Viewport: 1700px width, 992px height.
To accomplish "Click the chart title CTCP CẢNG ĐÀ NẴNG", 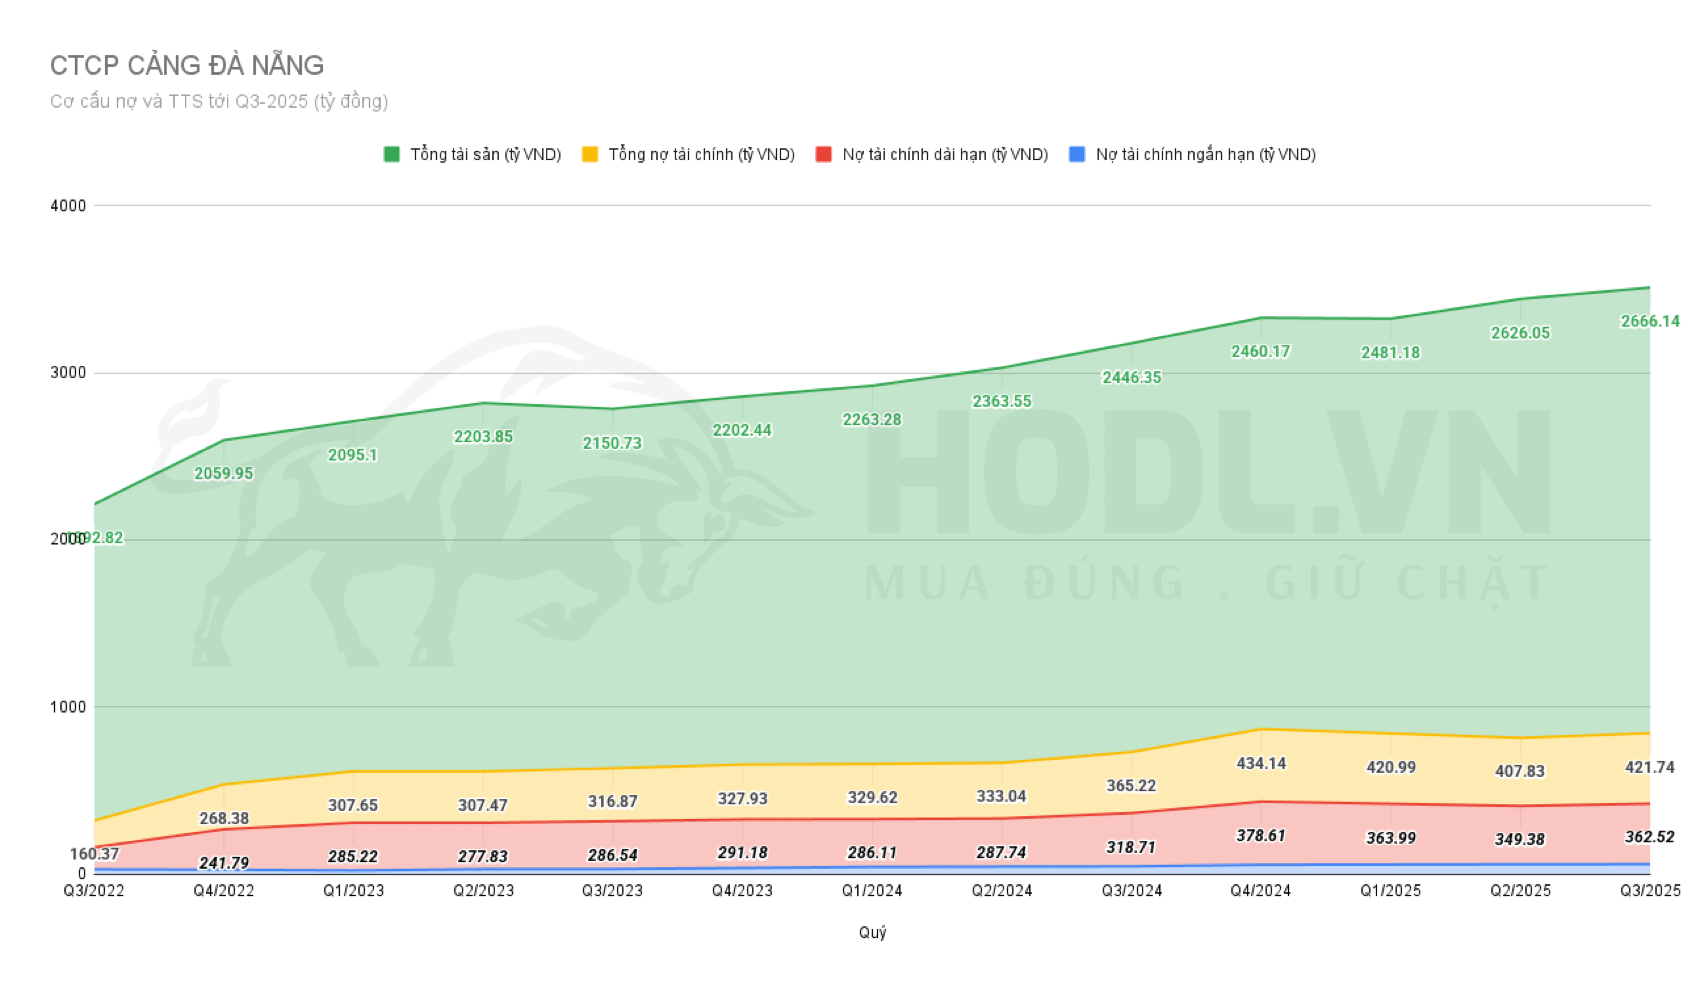I will (187, 66).
